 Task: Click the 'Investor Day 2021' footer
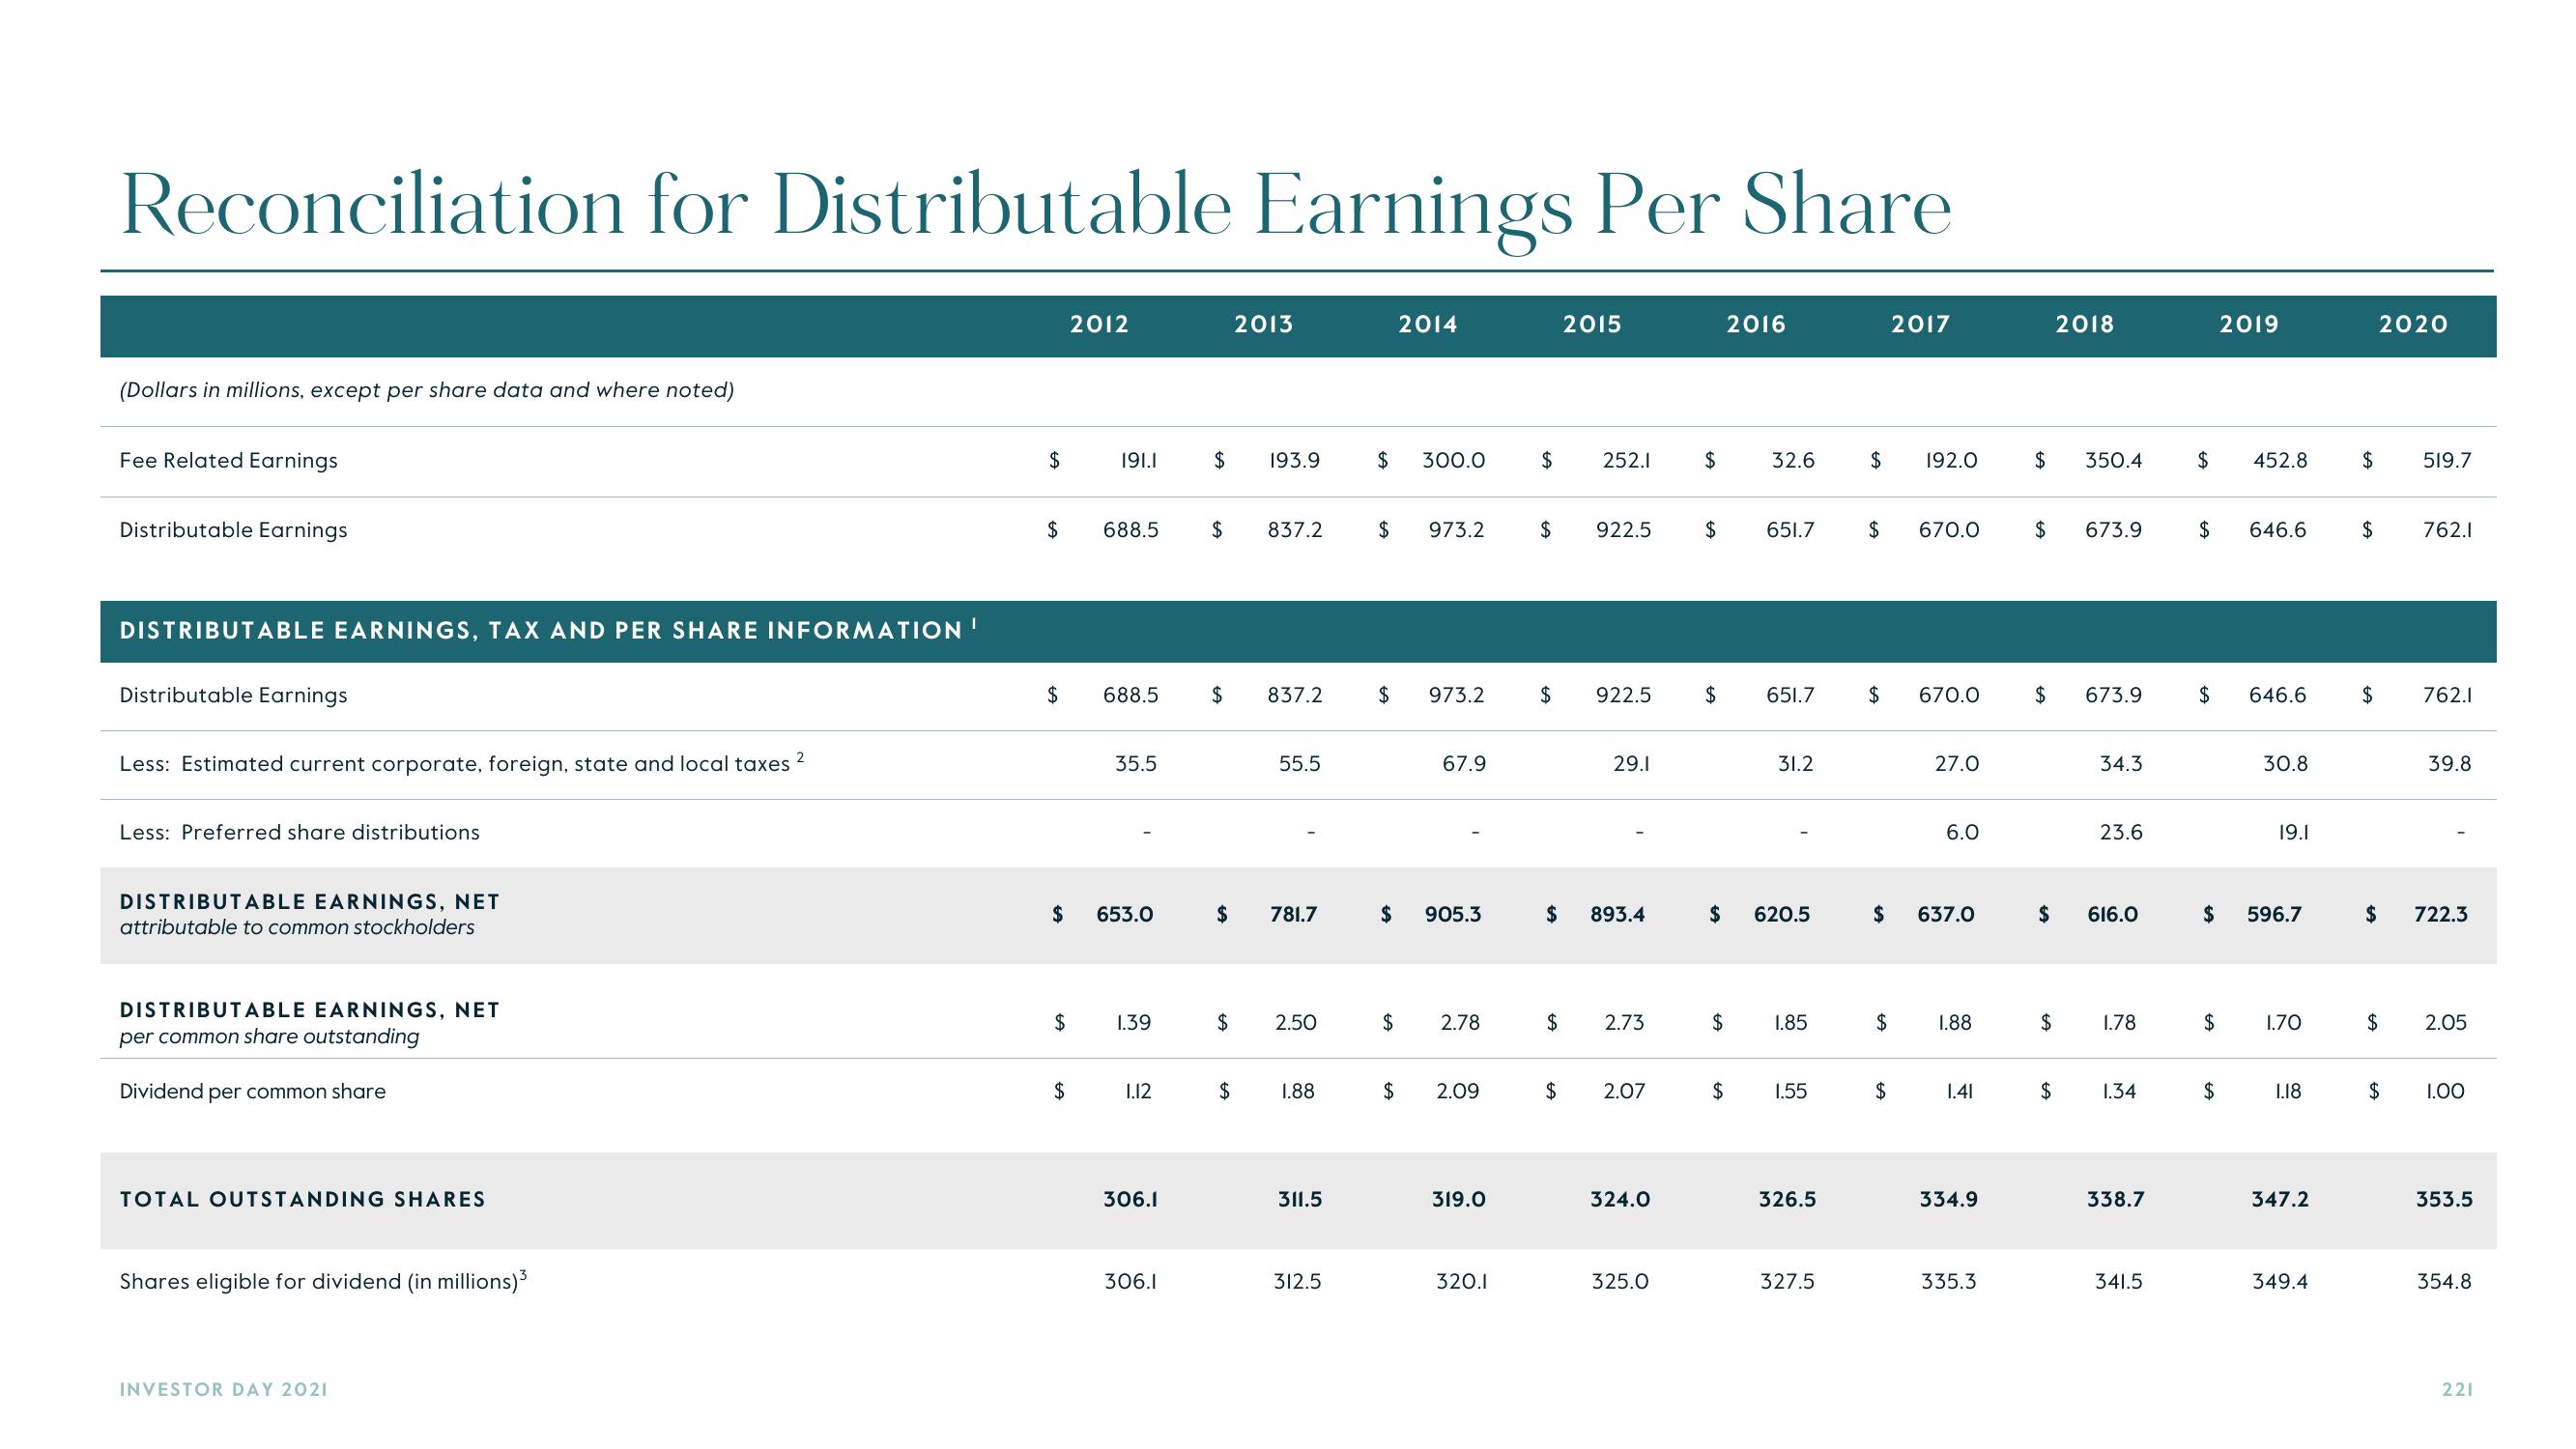click(x=224, y=1389)
